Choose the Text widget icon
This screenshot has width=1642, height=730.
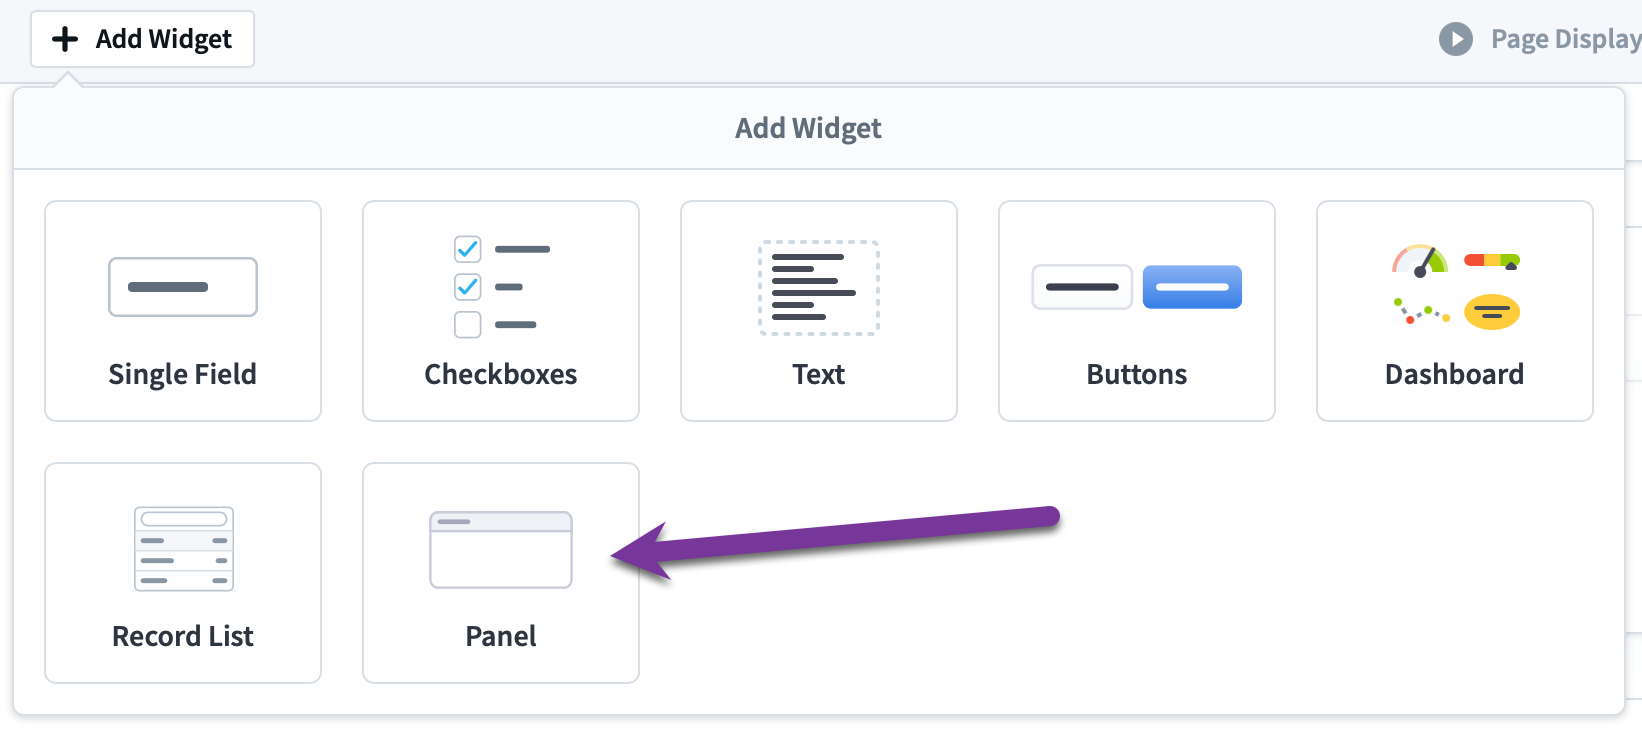(x=819, y=288)
